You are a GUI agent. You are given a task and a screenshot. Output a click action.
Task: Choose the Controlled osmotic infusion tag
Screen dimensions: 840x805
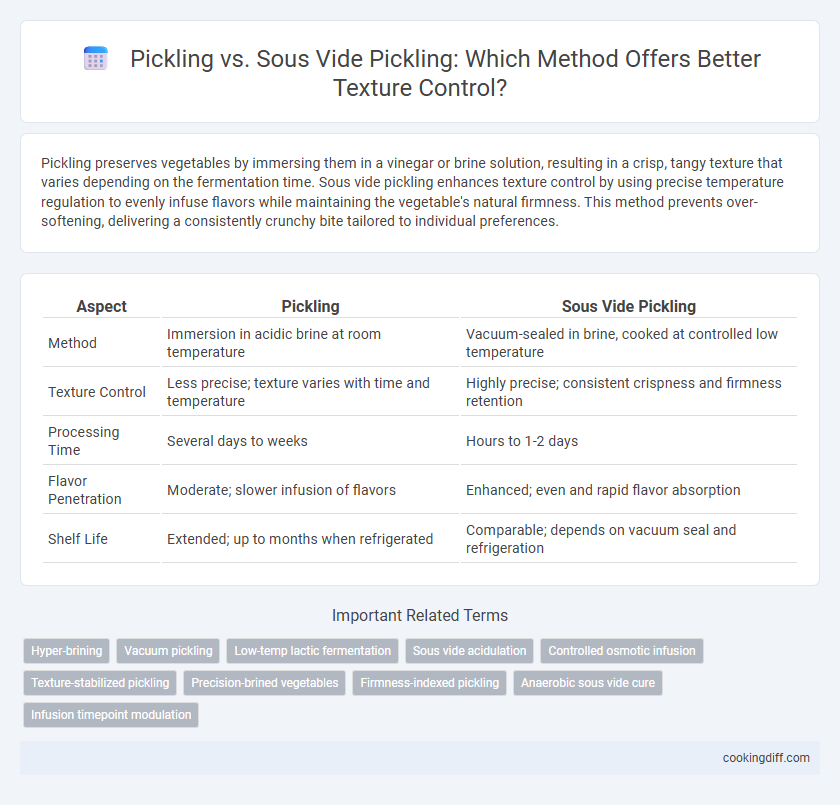coord(621,651)
